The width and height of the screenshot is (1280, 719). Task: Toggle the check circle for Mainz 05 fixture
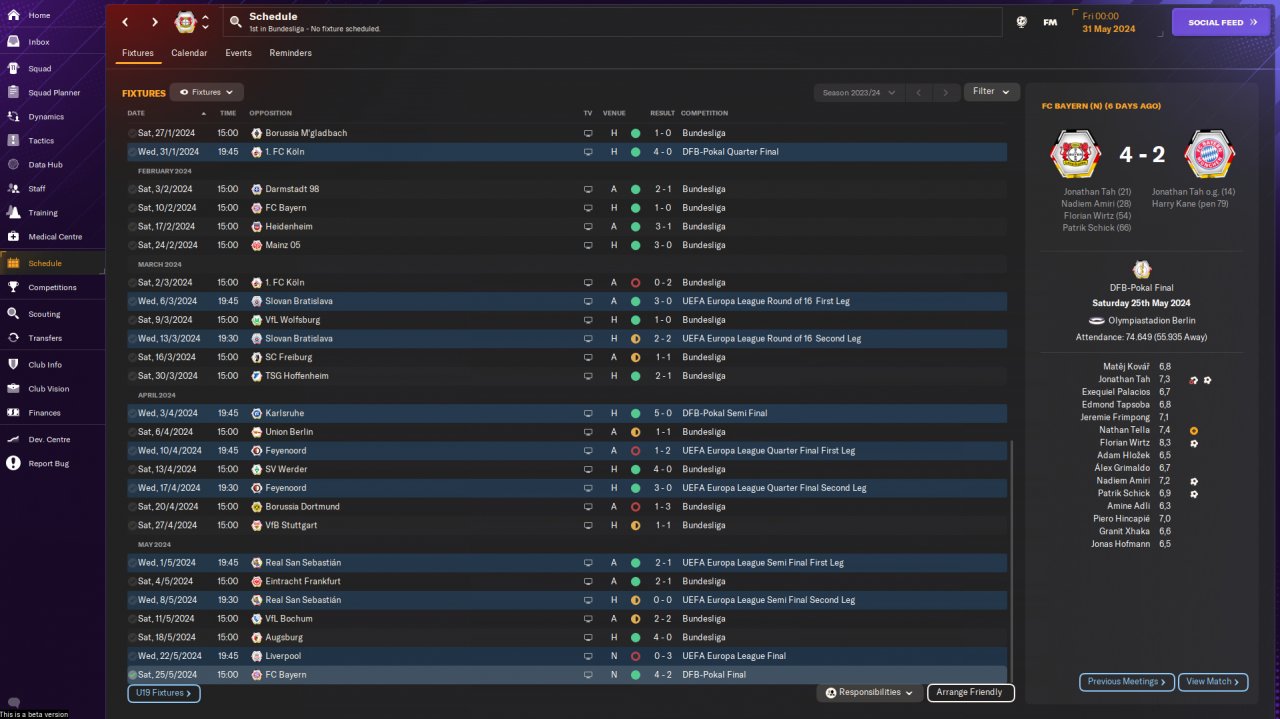click(x=132, y=245)
